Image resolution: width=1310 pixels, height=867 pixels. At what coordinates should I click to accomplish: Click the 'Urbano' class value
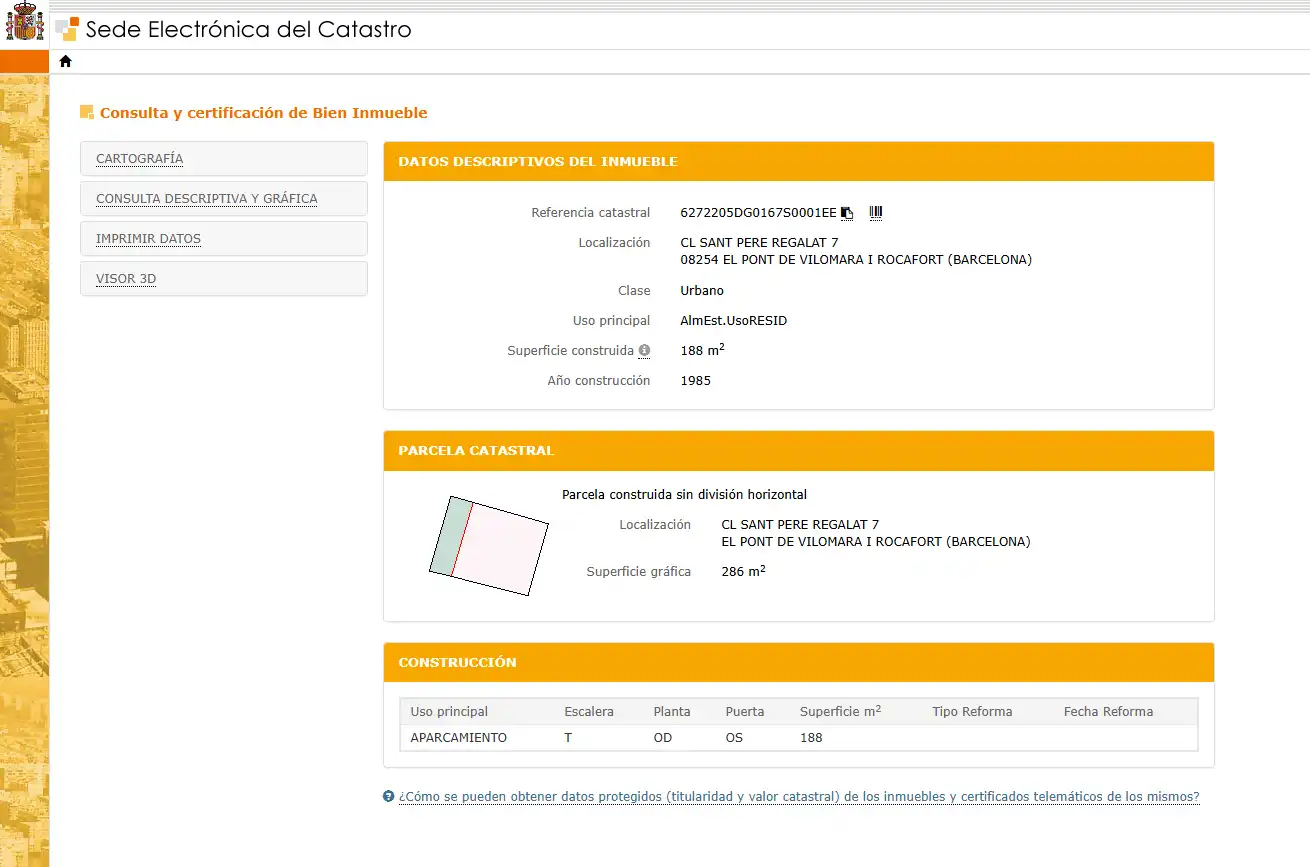pyautogui.click(x=702, y=291)
